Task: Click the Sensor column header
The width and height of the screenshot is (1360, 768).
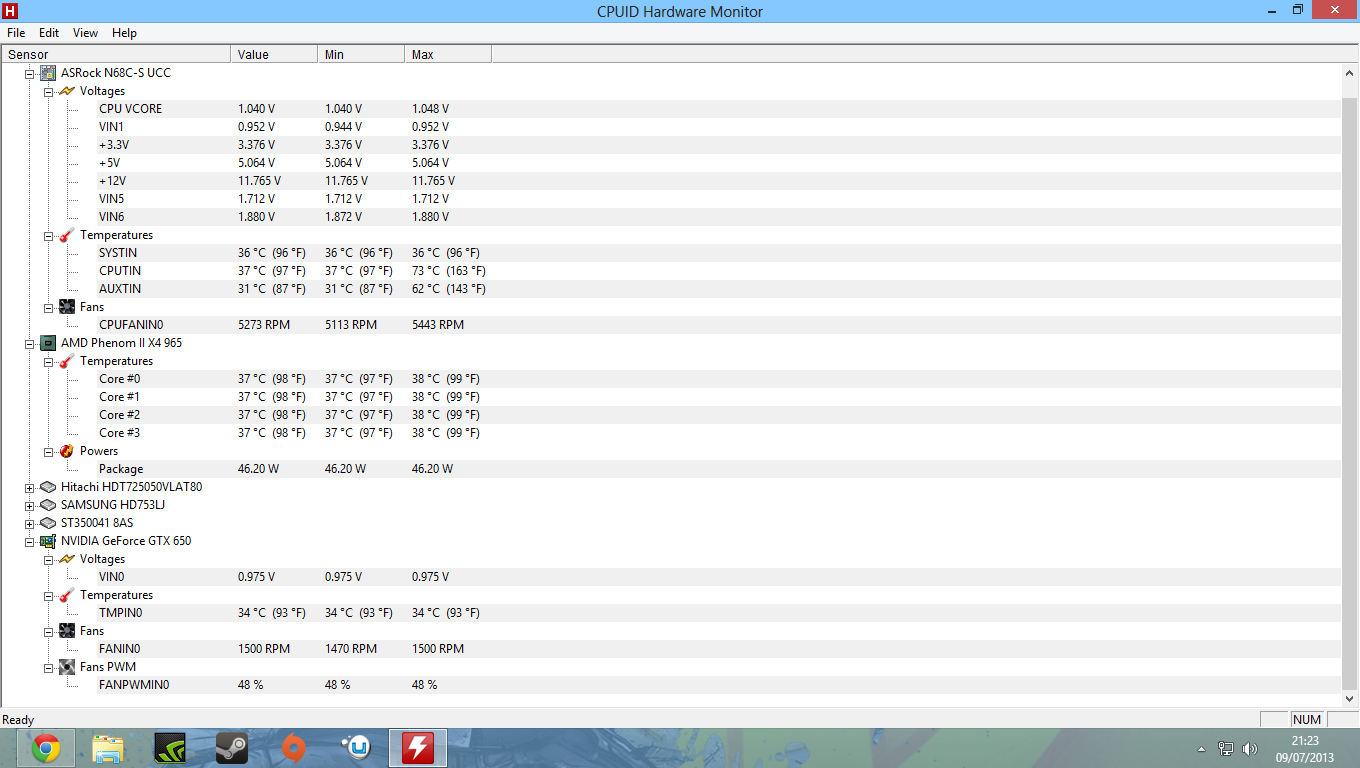Action: (116, 54)
